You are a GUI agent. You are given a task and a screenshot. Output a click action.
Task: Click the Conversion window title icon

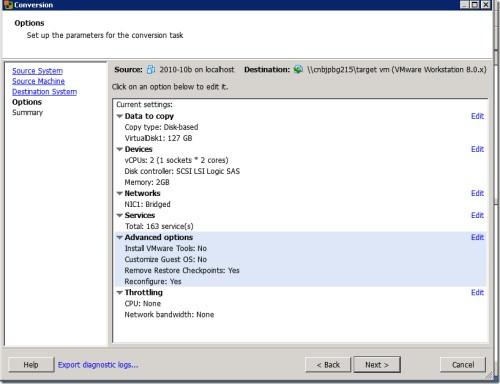[x=8, y=5]
